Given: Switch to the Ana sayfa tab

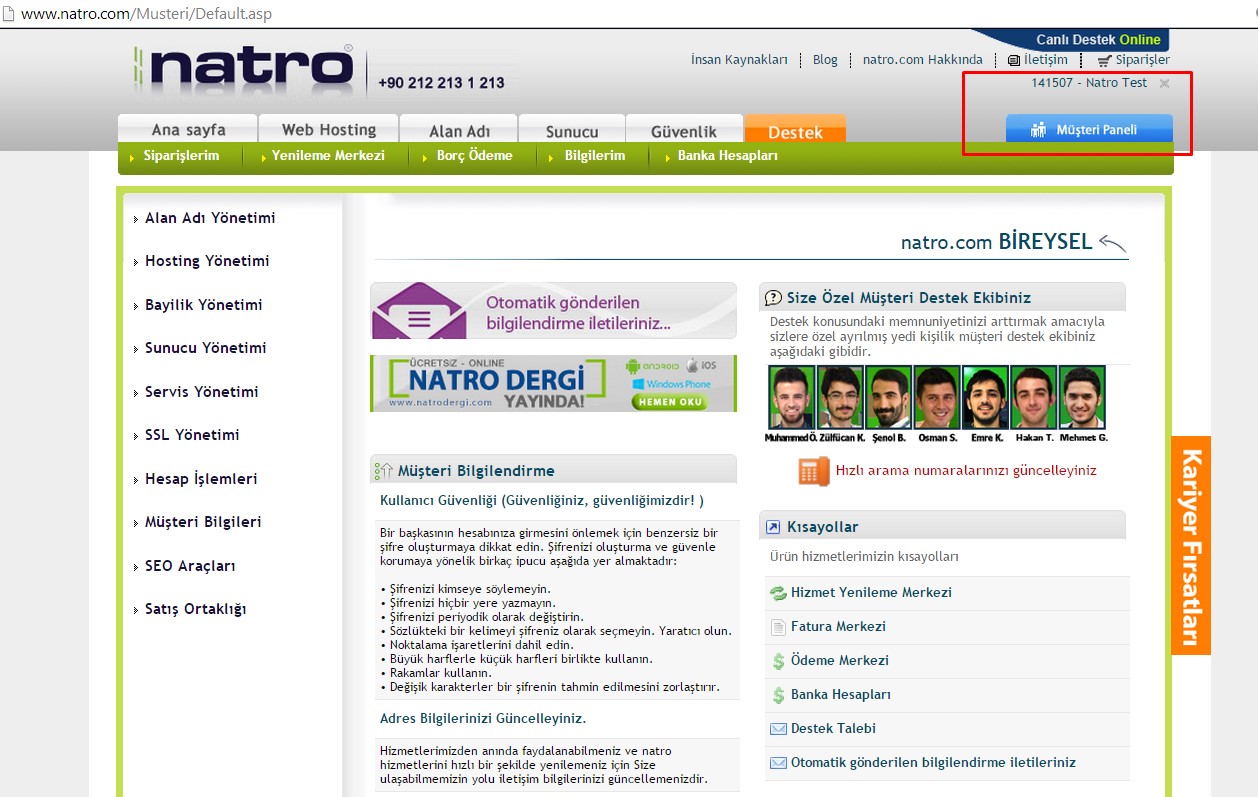Looking at the screenshot, I should tap(188, 130).
